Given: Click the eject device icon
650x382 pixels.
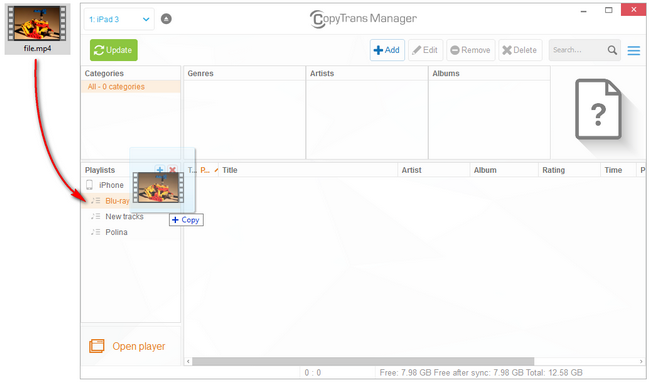Looking at the screenshot, I should pos(166,19).
